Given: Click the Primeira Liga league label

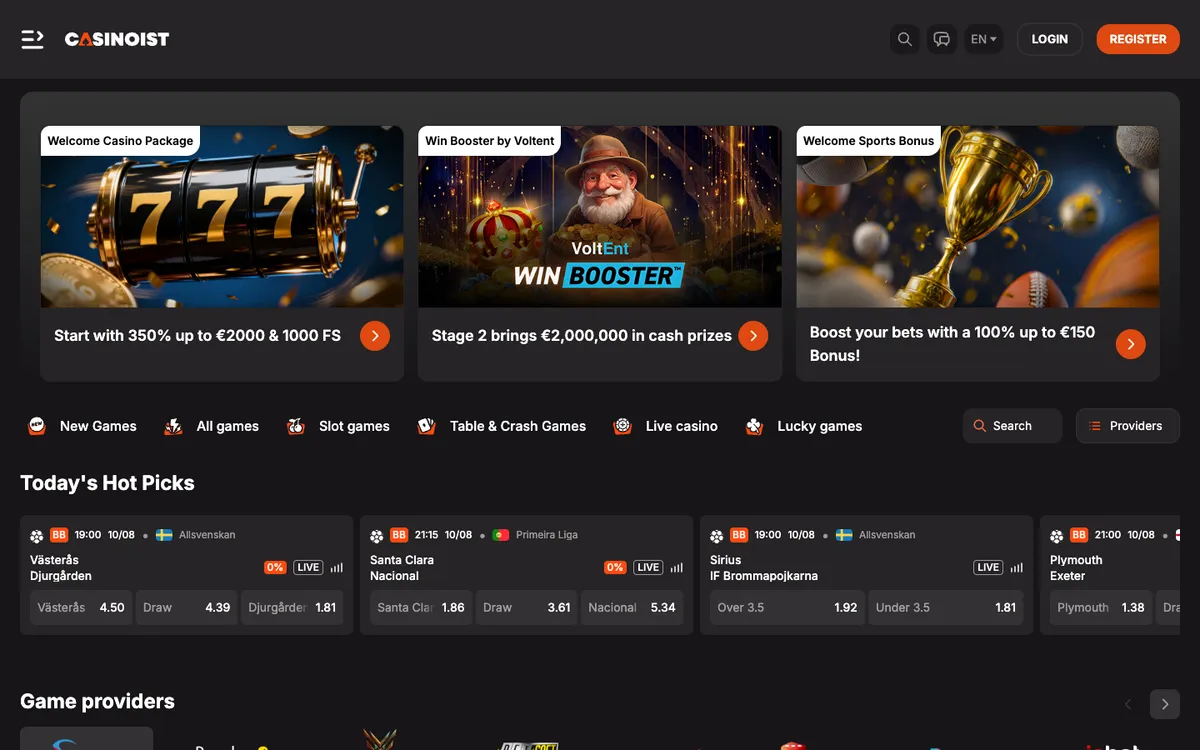Looking at the screenshot, I should click(547, 535).
